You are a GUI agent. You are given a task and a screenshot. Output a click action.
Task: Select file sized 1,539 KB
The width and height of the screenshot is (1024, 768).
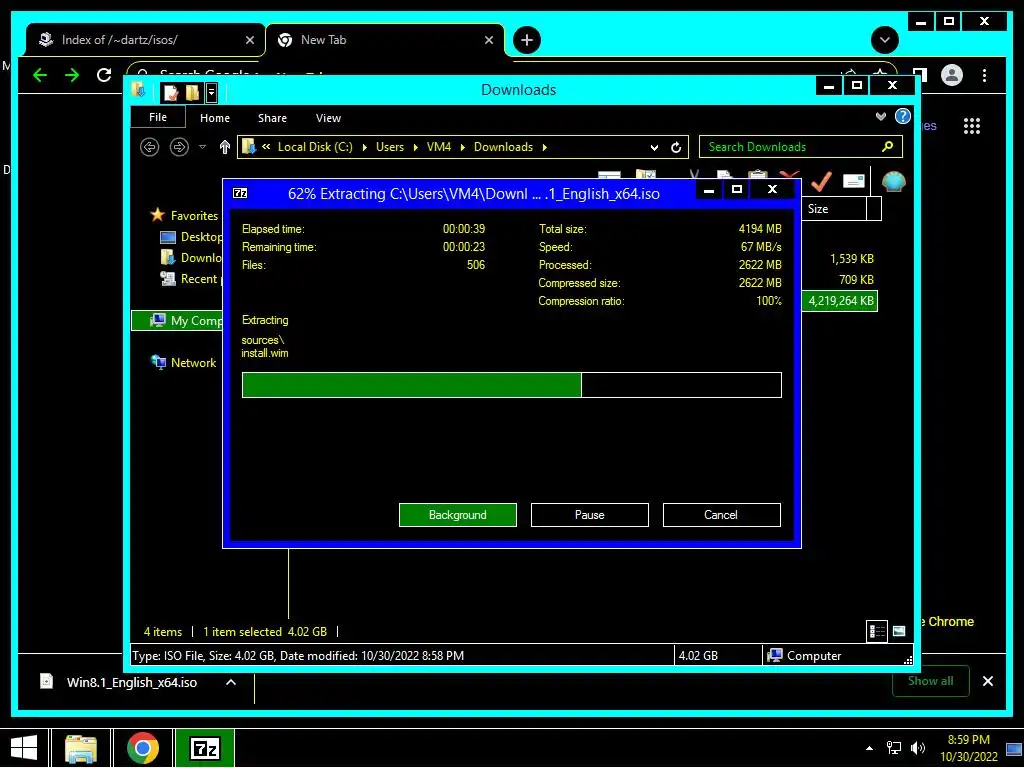[x=852, y=259]
